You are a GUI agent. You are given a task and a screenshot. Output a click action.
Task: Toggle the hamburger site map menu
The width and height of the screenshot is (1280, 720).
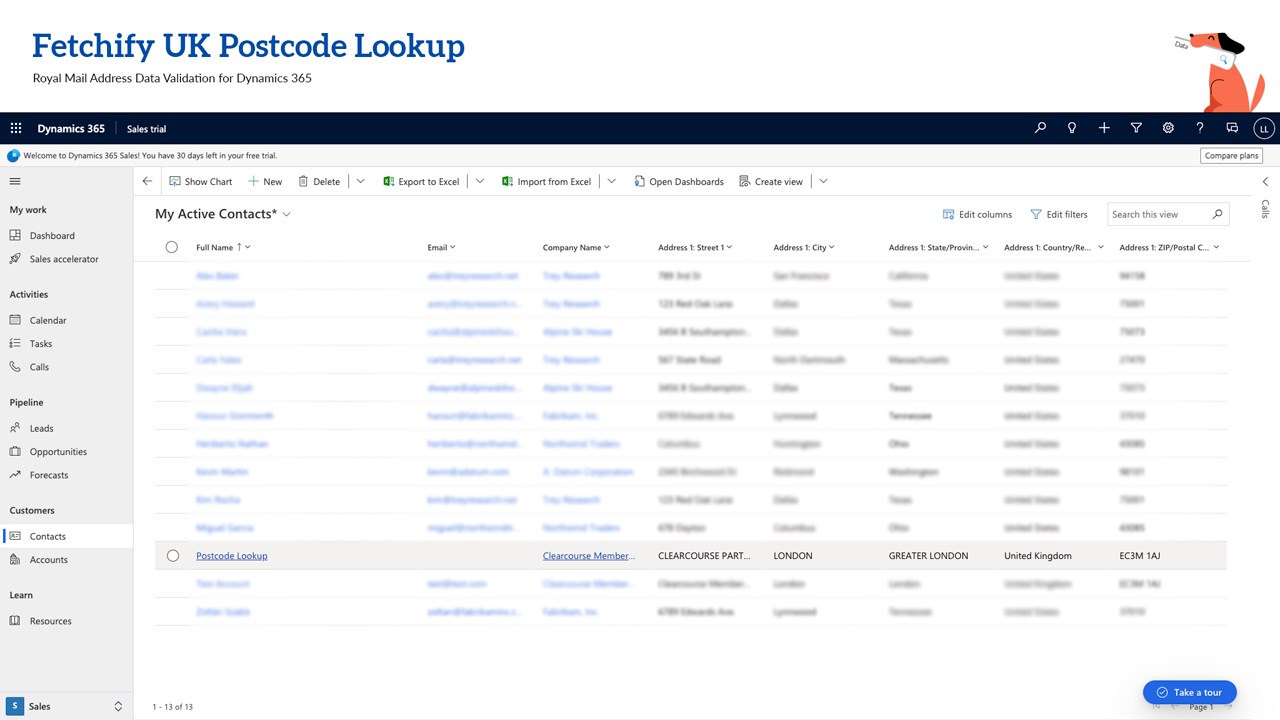point(15,181)
